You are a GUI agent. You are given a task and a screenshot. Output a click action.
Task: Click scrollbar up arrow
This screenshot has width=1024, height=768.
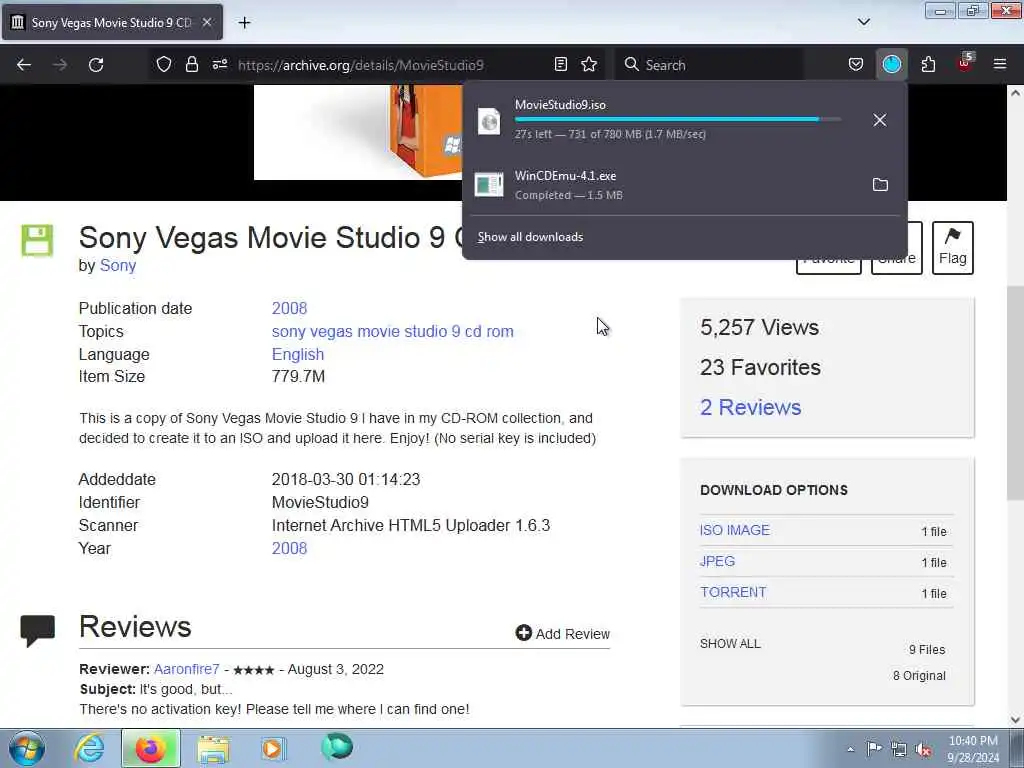[1015, 93]
